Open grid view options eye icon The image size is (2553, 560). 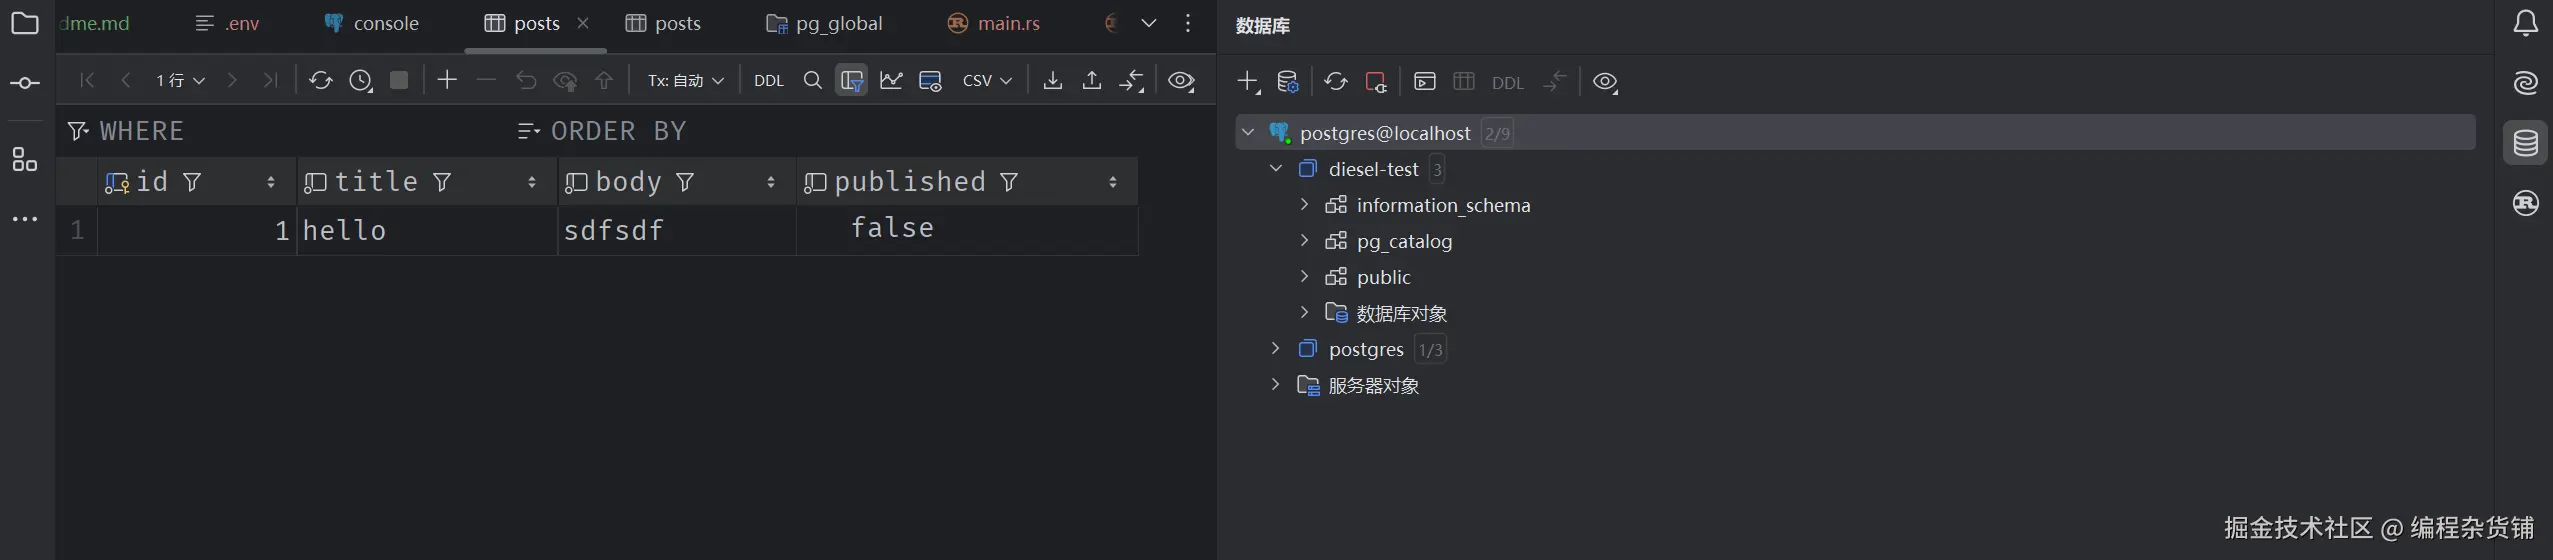pyautogui.click(x=1182, y=81)
